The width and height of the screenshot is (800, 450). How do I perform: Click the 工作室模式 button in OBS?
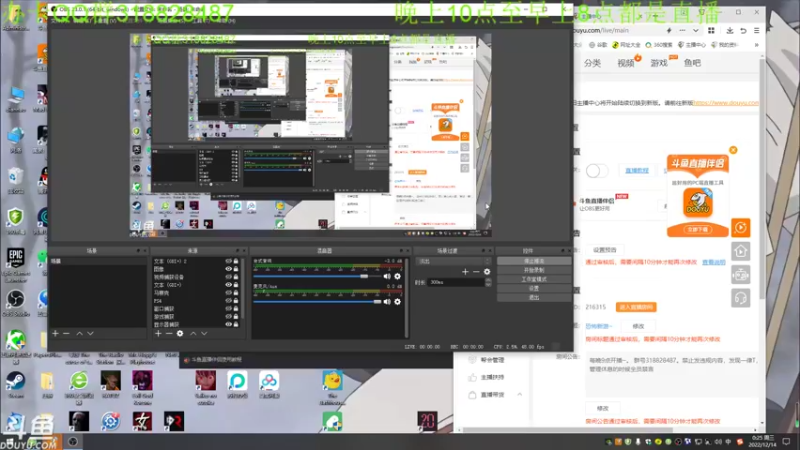(534, 279)
